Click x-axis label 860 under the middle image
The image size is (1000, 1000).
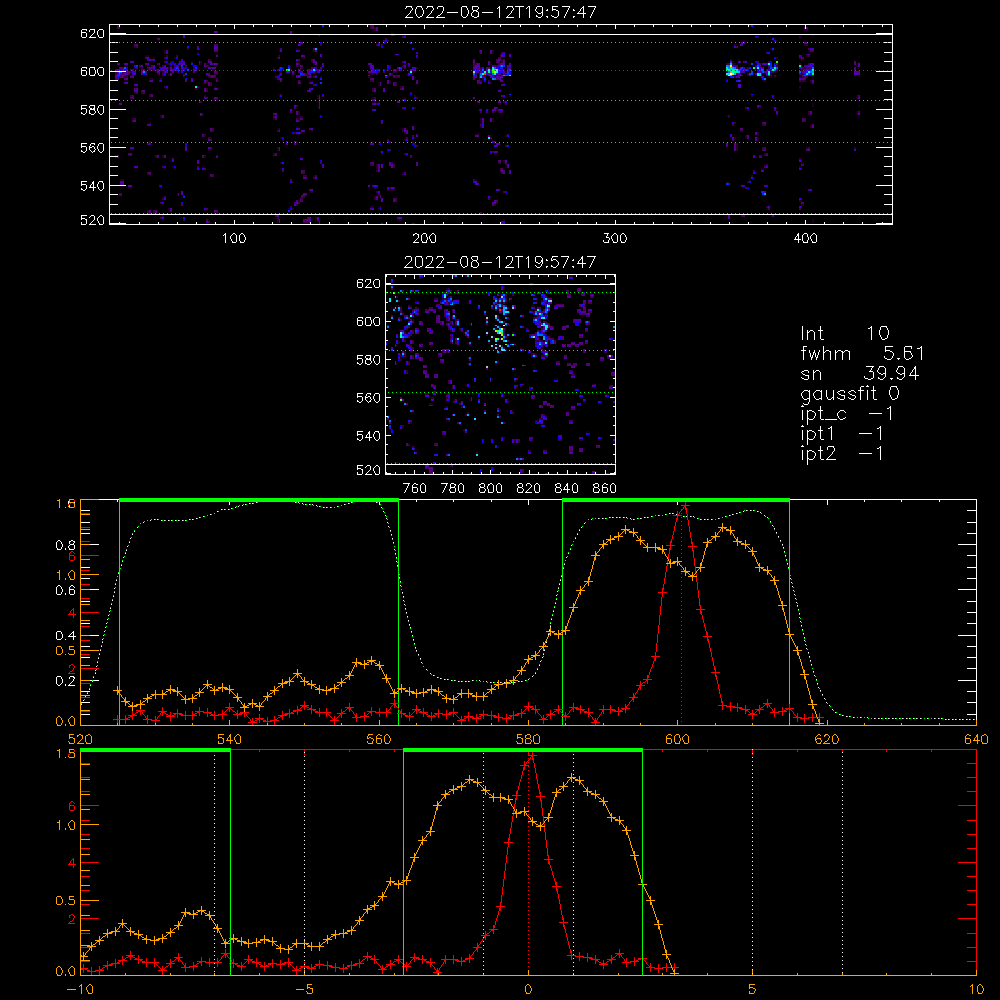[x=605, y=489]
